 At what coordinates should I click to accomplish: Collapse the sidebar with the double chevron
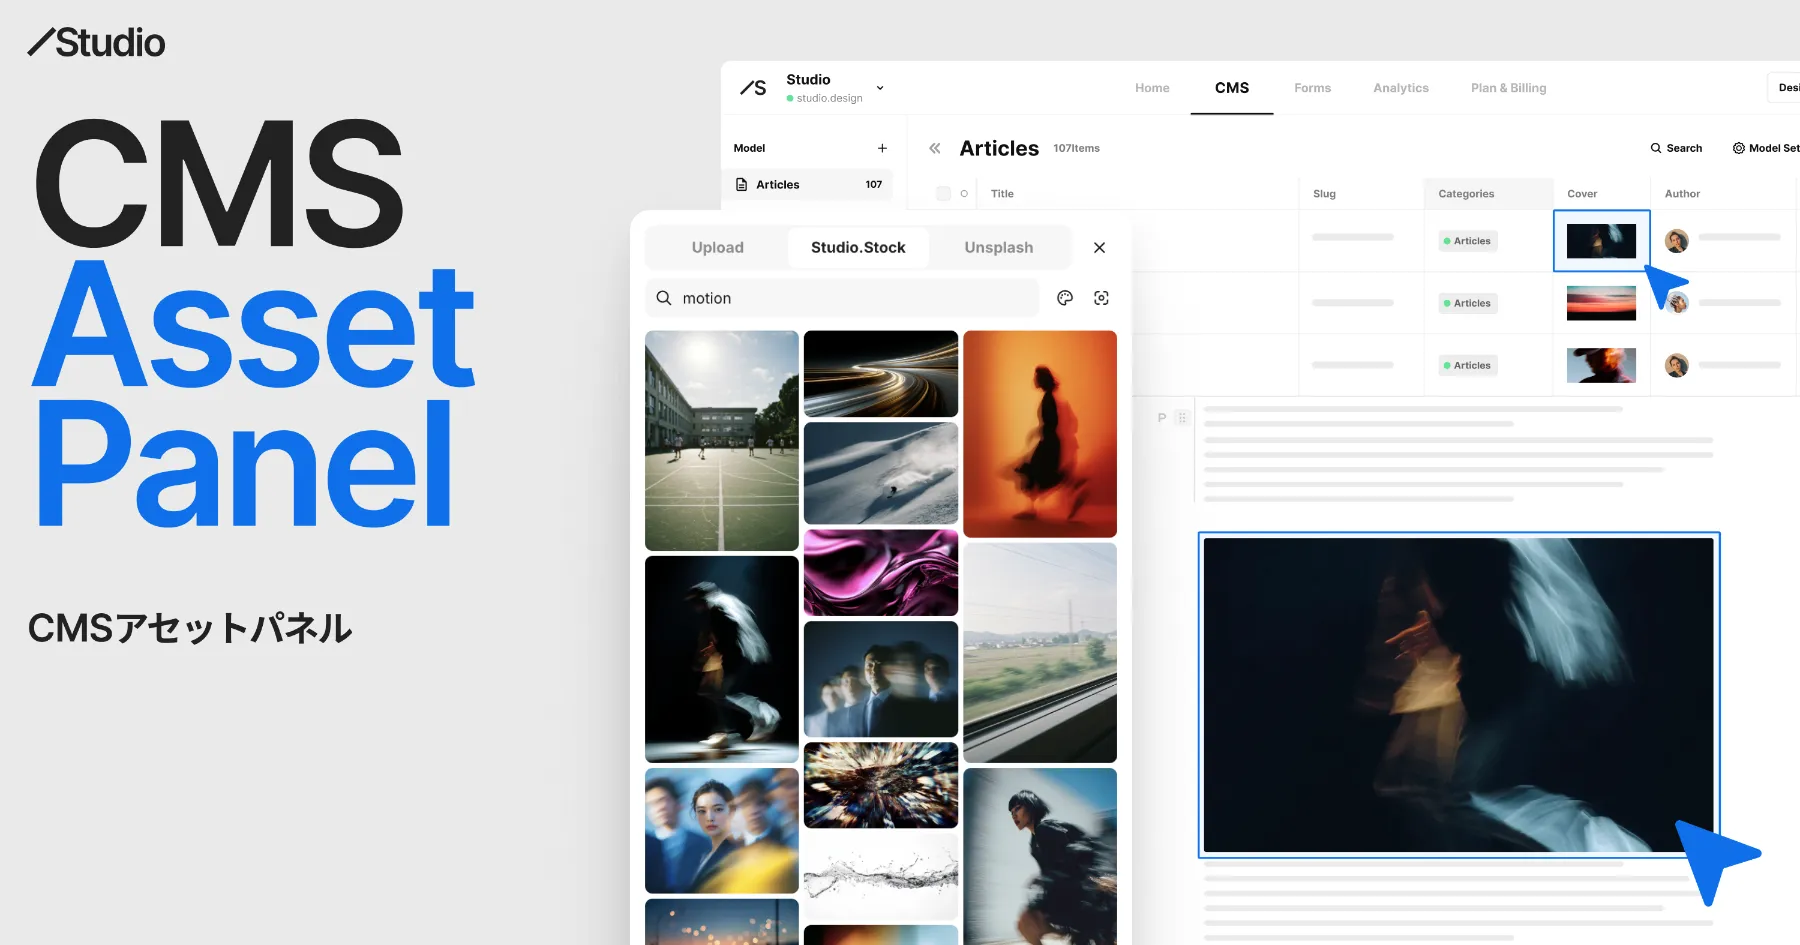click(935, 148)
